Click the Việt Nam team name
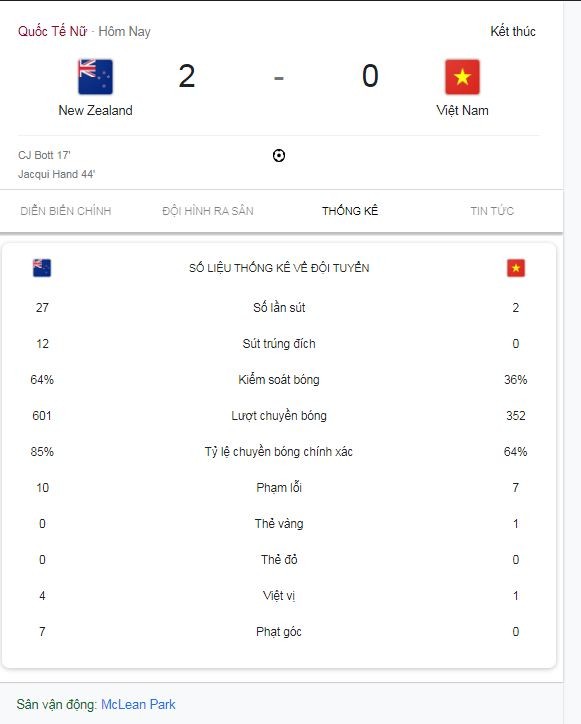The height and width of the screenshot is (724, 581). click(462, 110)
